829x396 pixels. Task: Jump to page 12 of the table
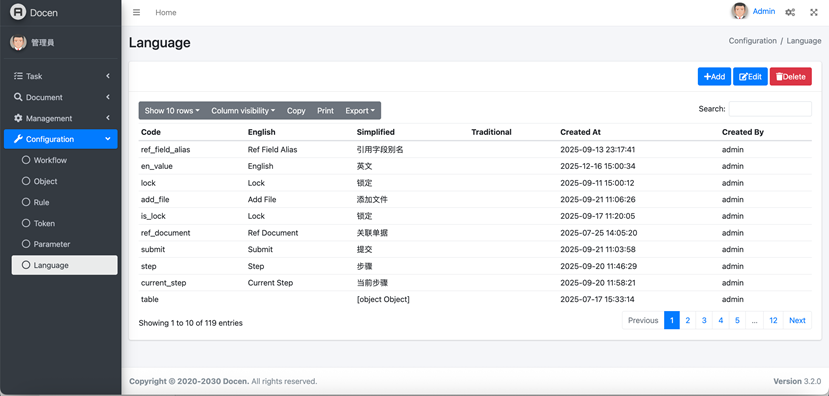pos(773,320)
